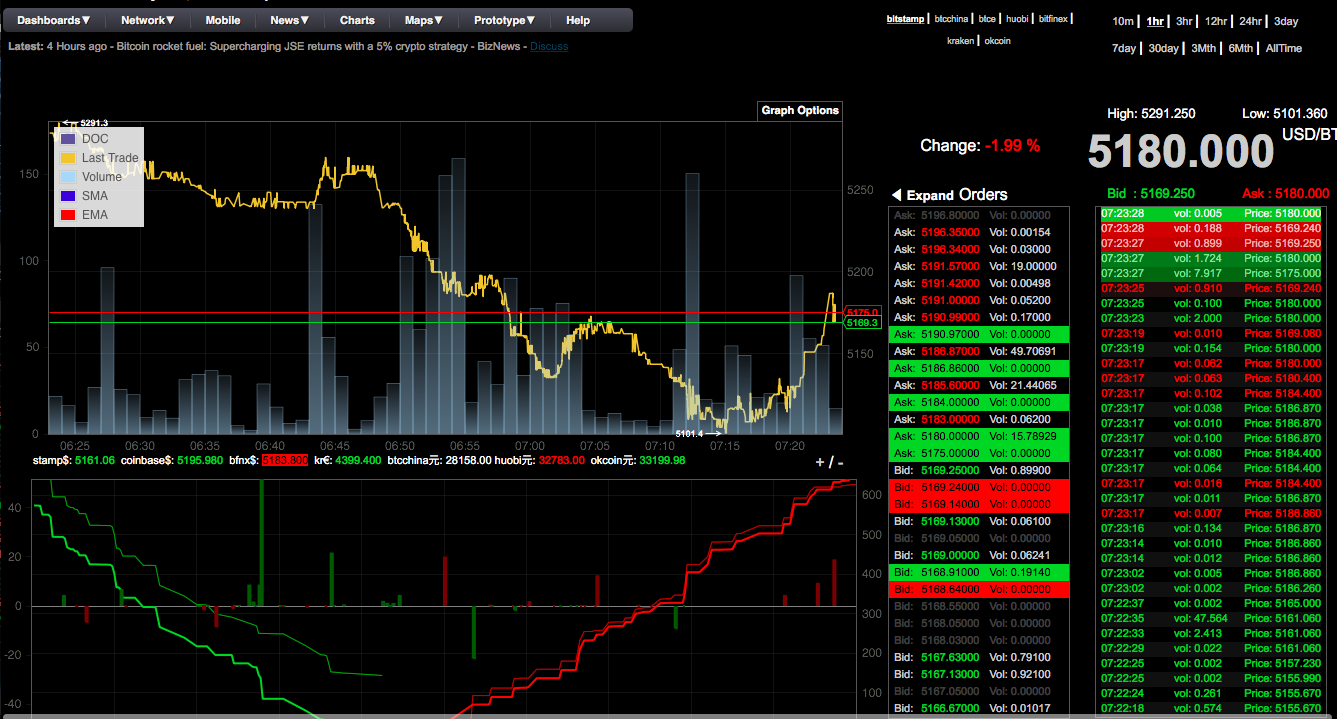Toggle the Volume series in chart legend
The image size is (1337, 719).
pos(101,177)
